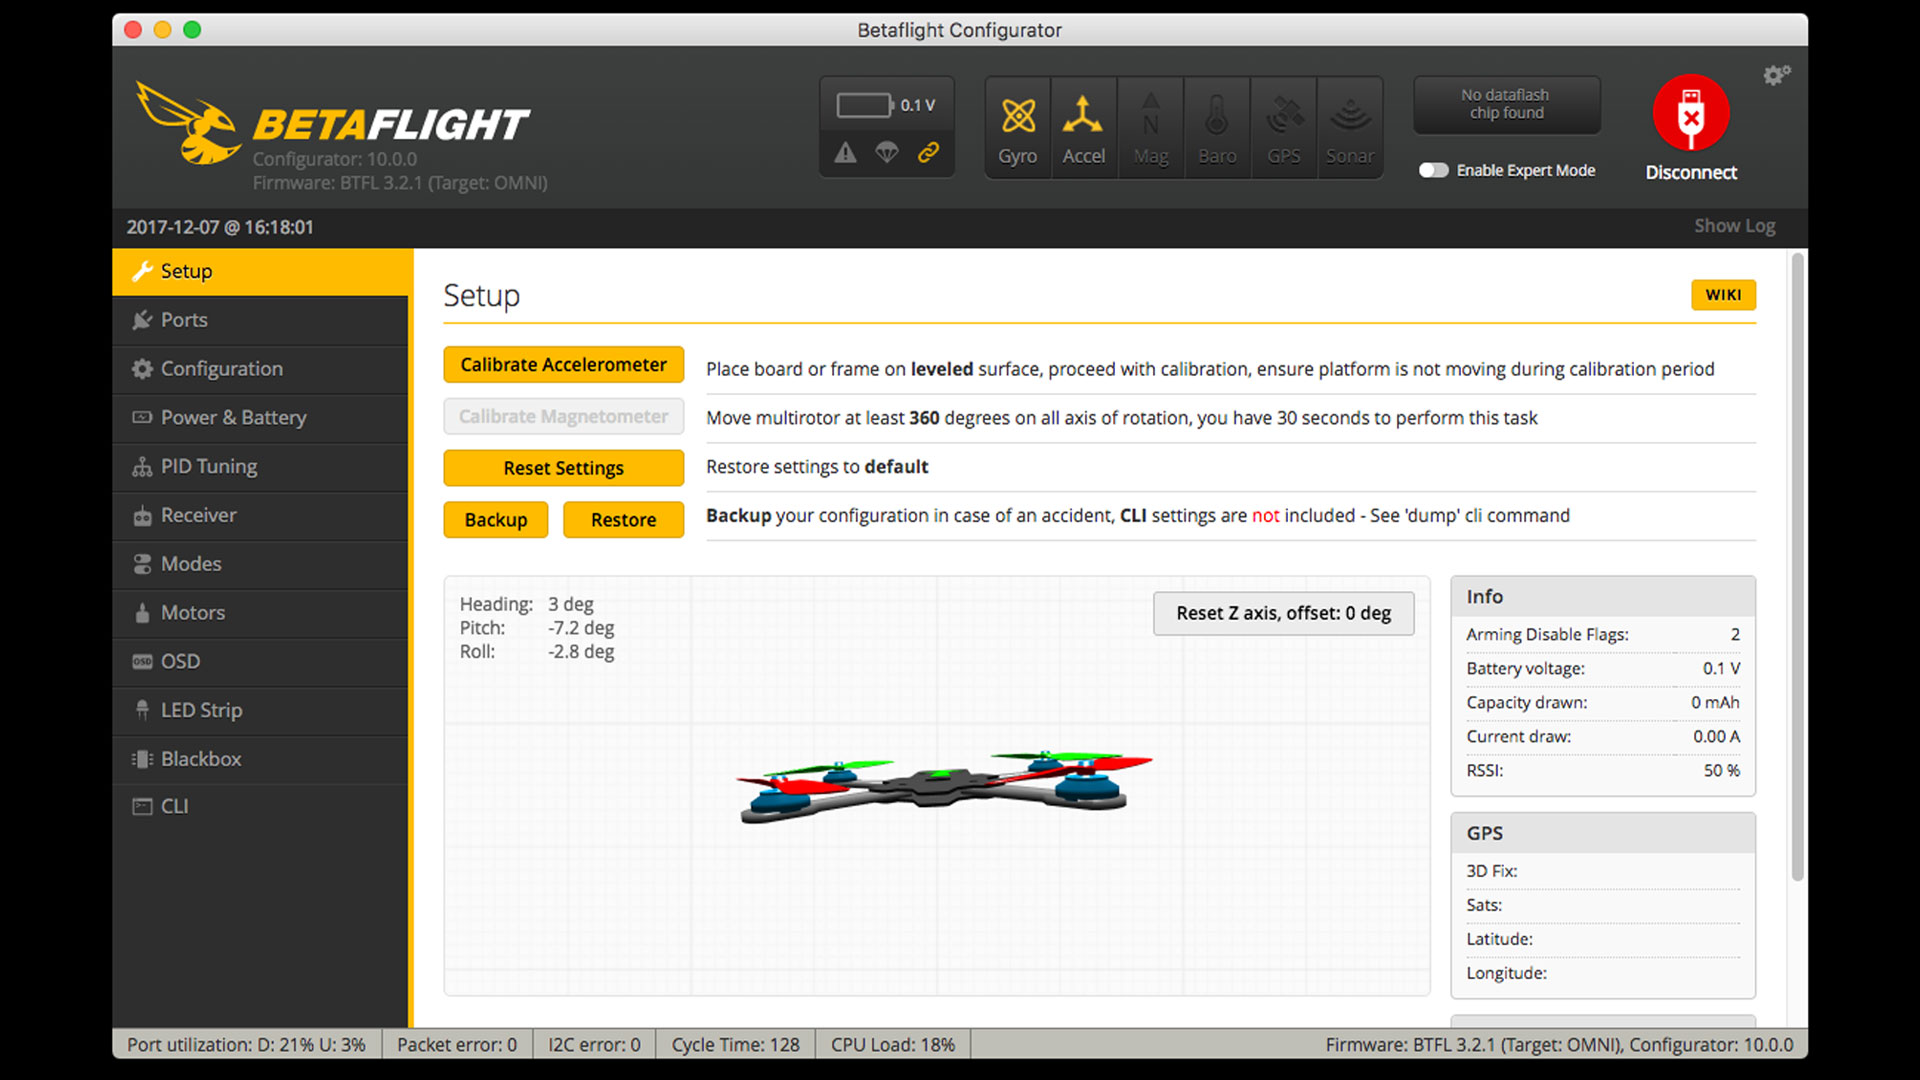Click the hierarchy icon beside PID Tuning
Viewport: 1920px width, 1080px height.
coord(142,466)
